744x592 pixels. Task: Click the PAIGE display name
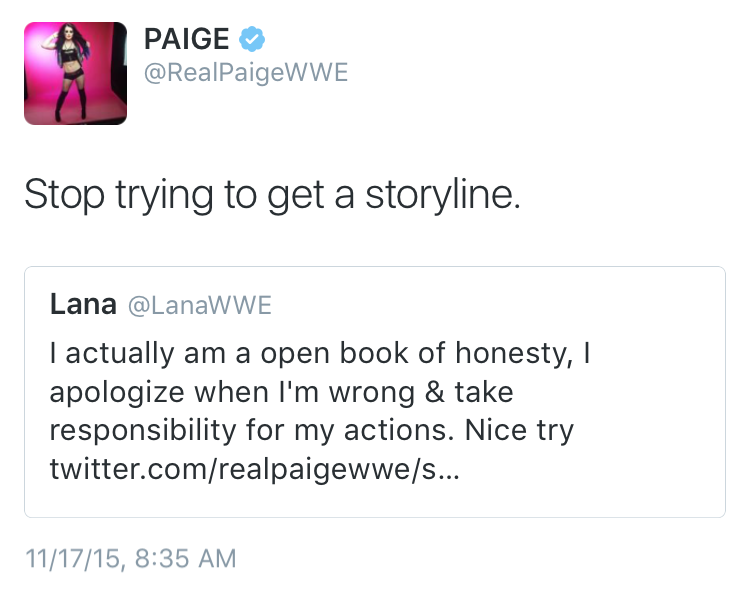(x=186, y=39)
